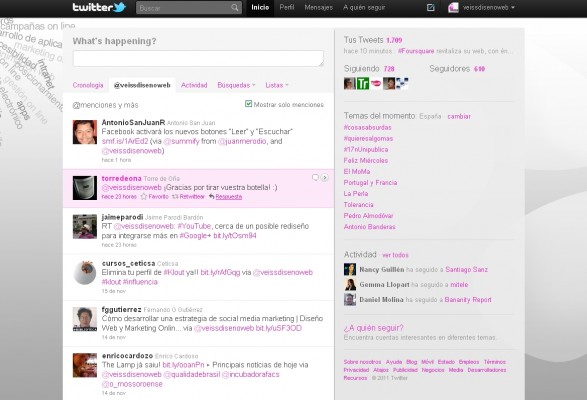Switch to the Actividad tab
Screen dimensions: 587x400
pyautogui.click(x=194, y=85)
